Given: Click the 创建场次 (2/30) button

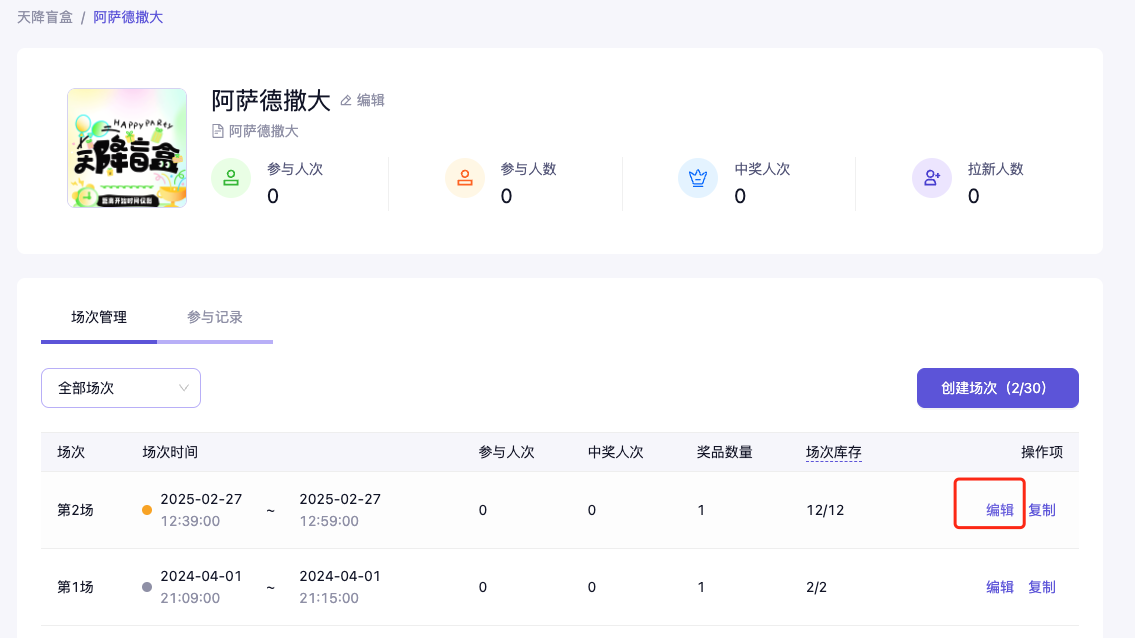Looking at the screenshot, I should 997,388.
